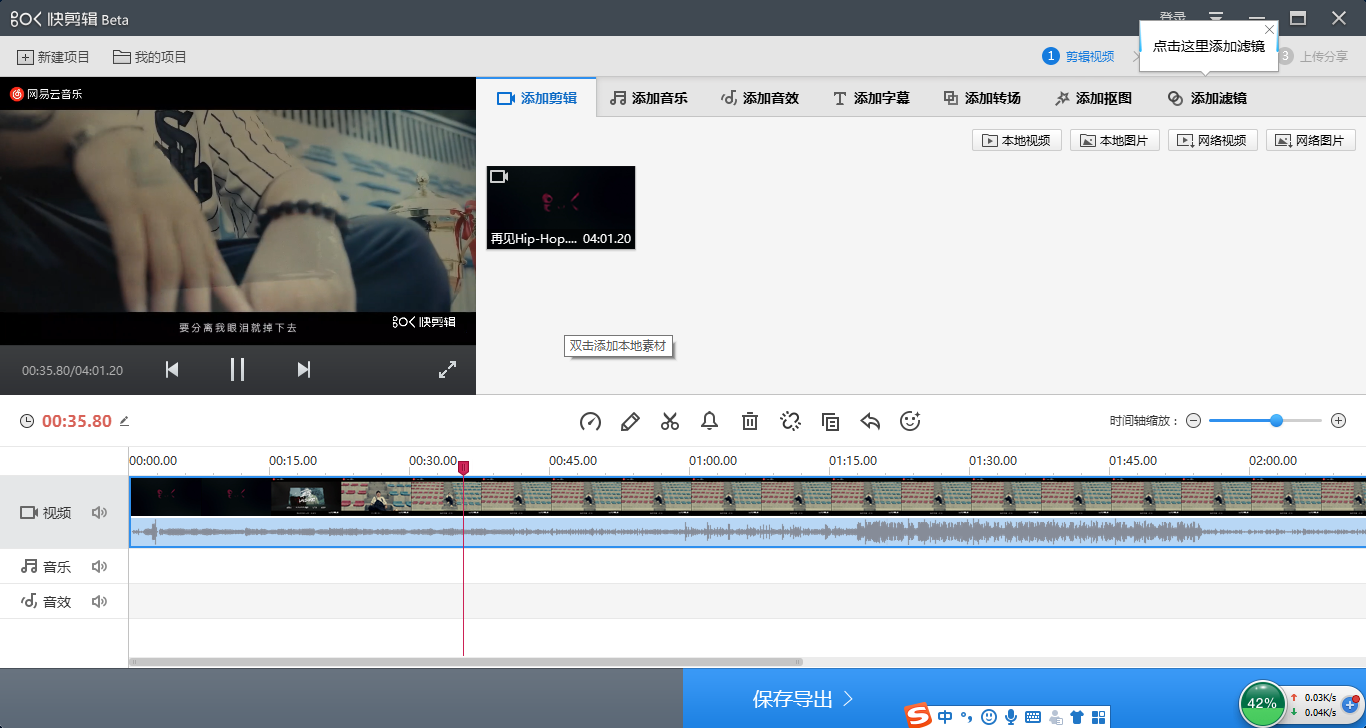Click the 本地视频 button
Screen dimensions: 1366x728
[x=1017, y=140]
